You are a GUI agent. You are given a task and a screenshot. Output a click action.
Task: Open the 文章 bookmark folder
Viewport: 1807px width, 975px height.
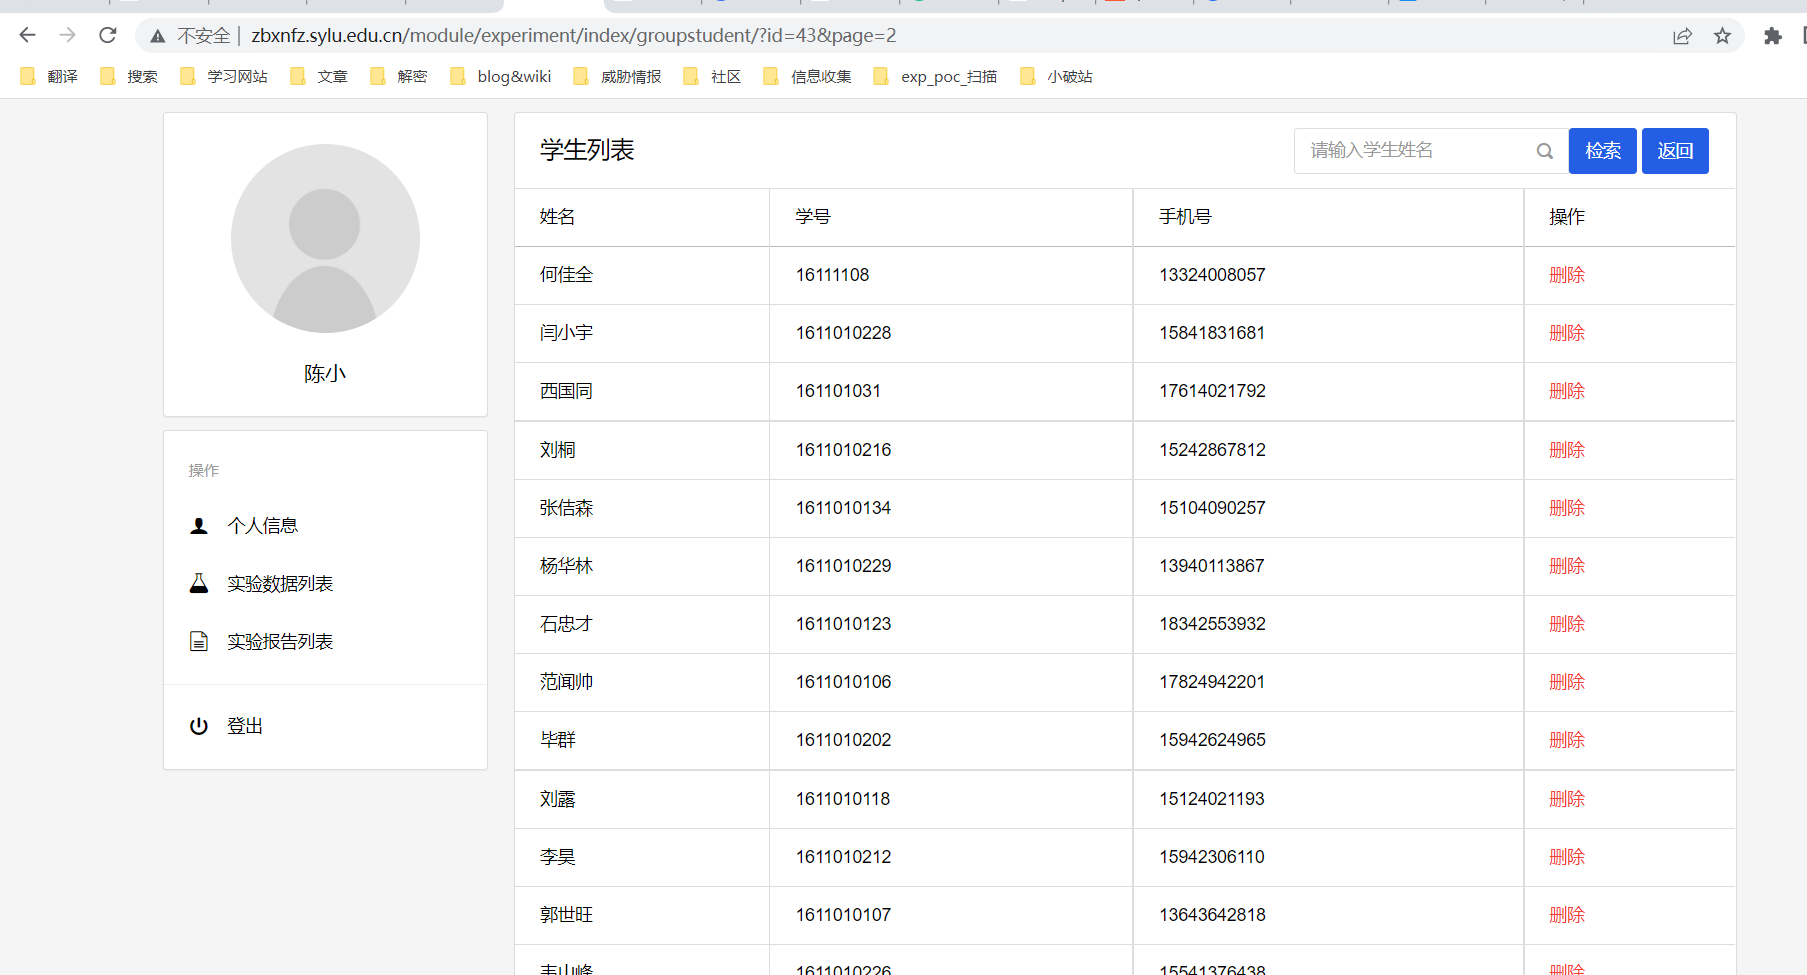[x=319, y=77]
